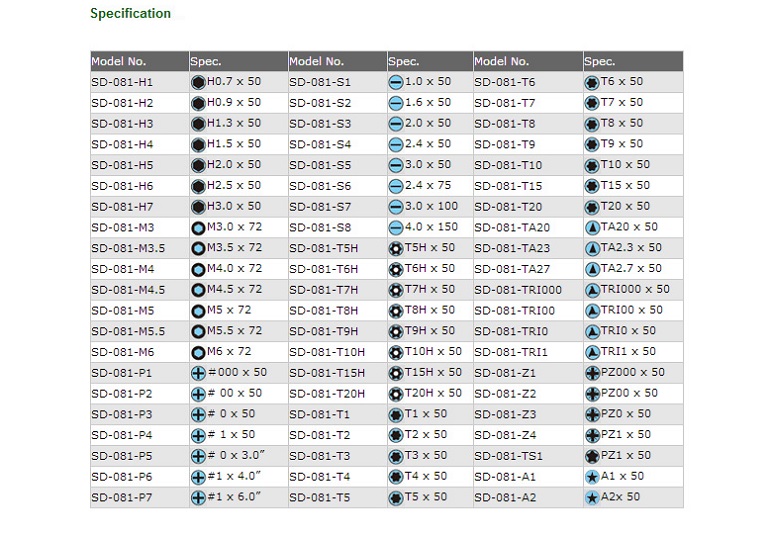Click the nut driver icon next to M4.5 x 72
This screenshot has height=540, width=770.
[198, 290]
